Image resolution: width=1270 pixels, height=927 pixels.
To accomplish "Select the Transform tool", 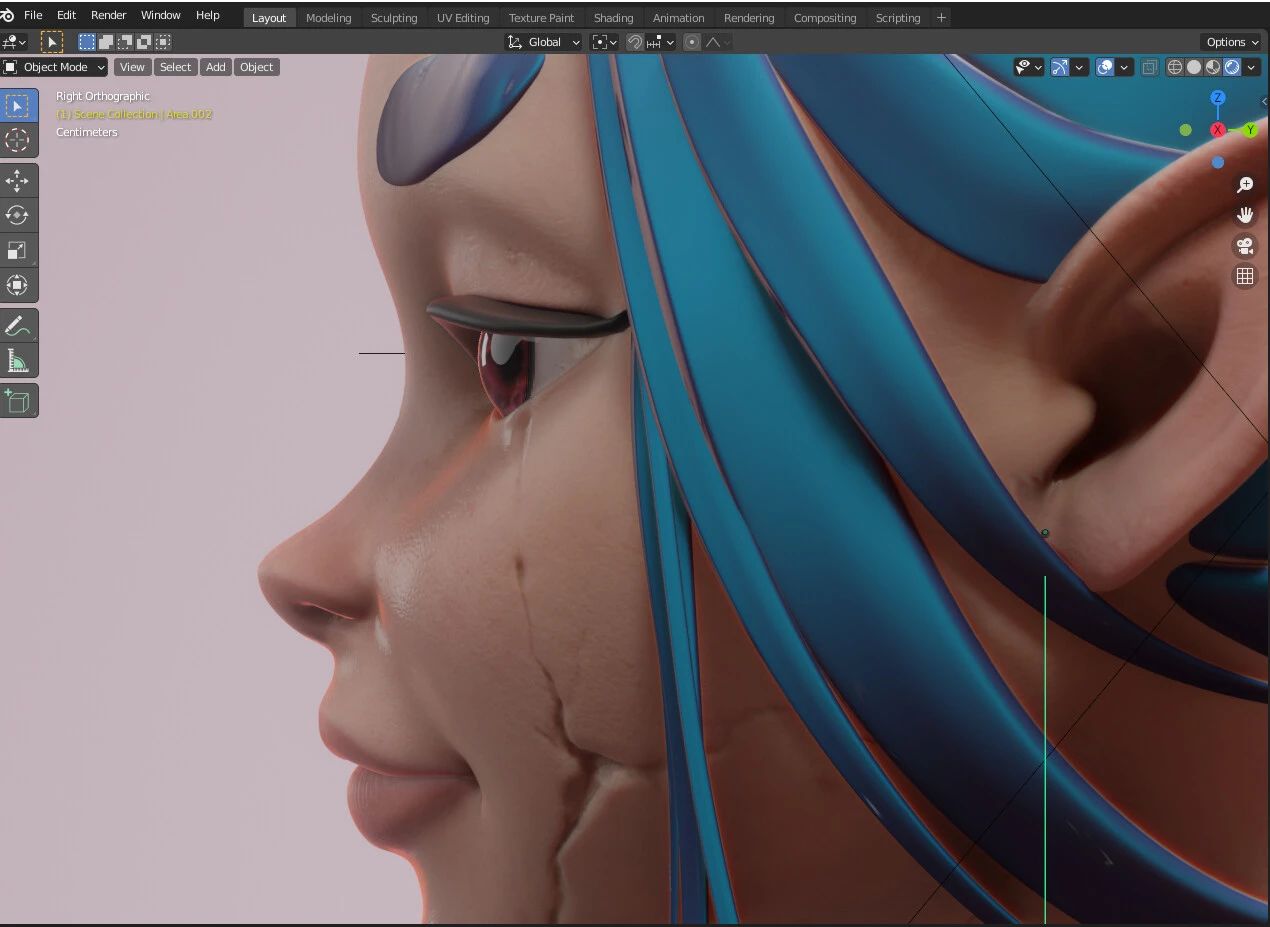I will pos(18,285).
